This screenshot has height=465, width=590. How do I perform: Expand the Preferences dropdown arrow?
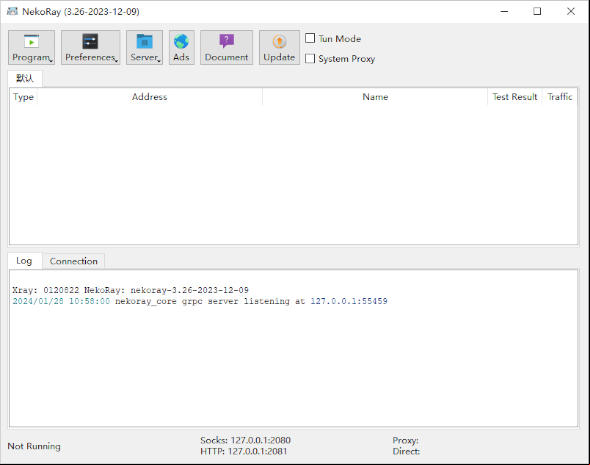(116, 60)
